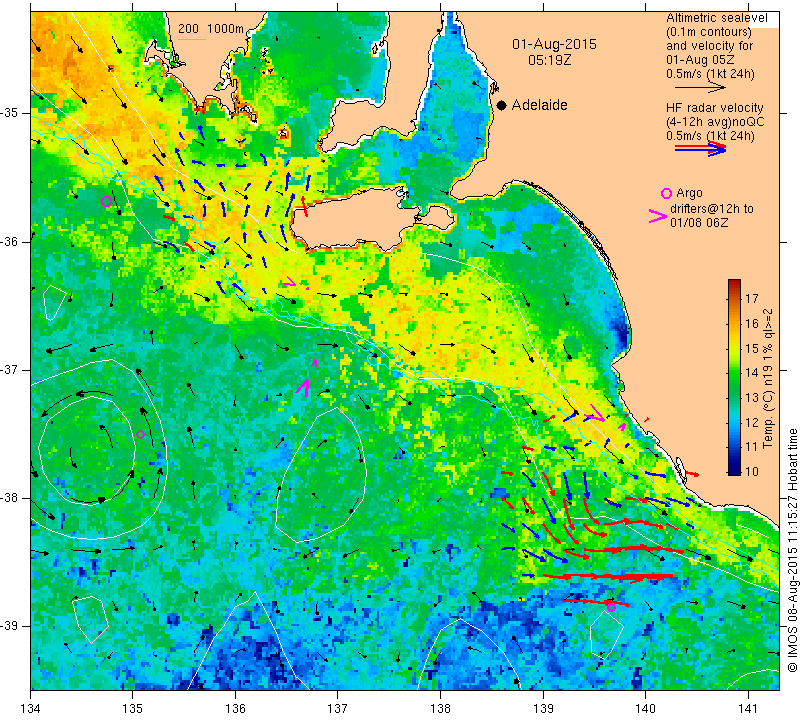Click the longitude axis label 134
800x720 pixels.
tap(31, 708)
